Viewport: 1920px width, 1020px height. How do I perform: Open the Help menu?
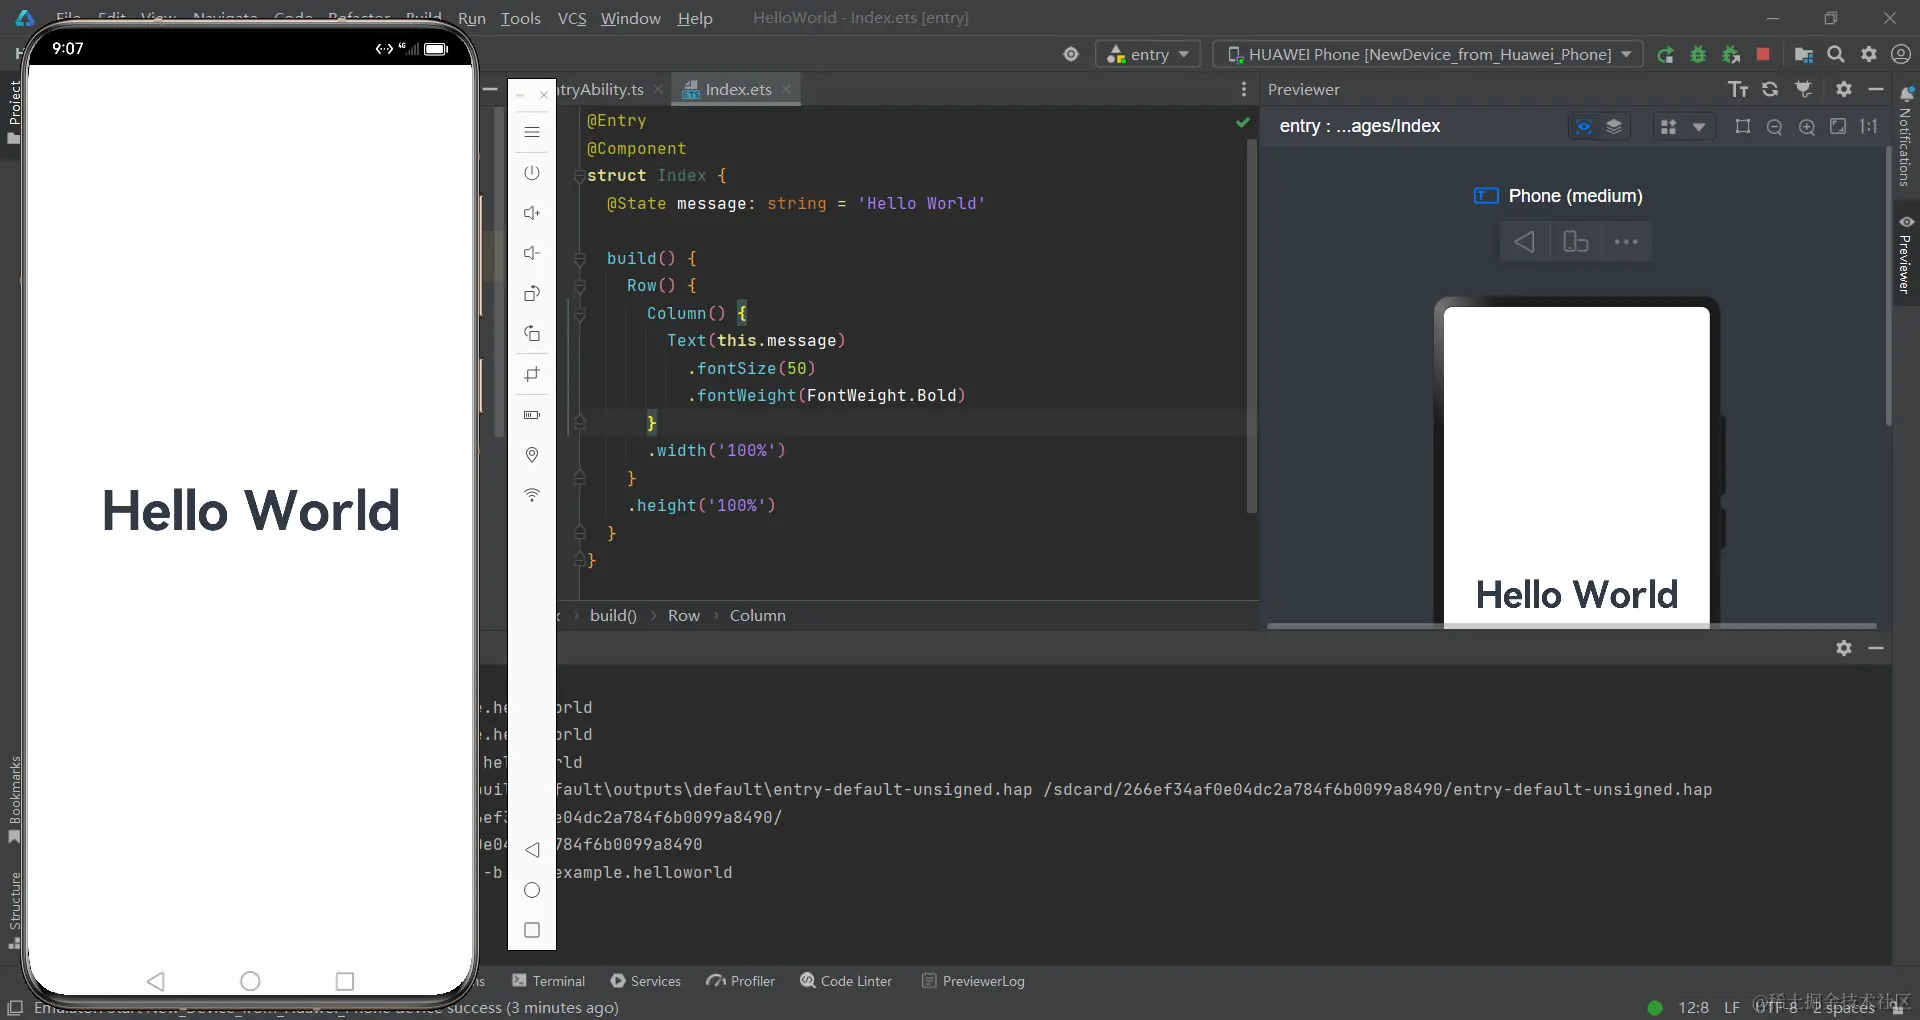click(695, 18)
